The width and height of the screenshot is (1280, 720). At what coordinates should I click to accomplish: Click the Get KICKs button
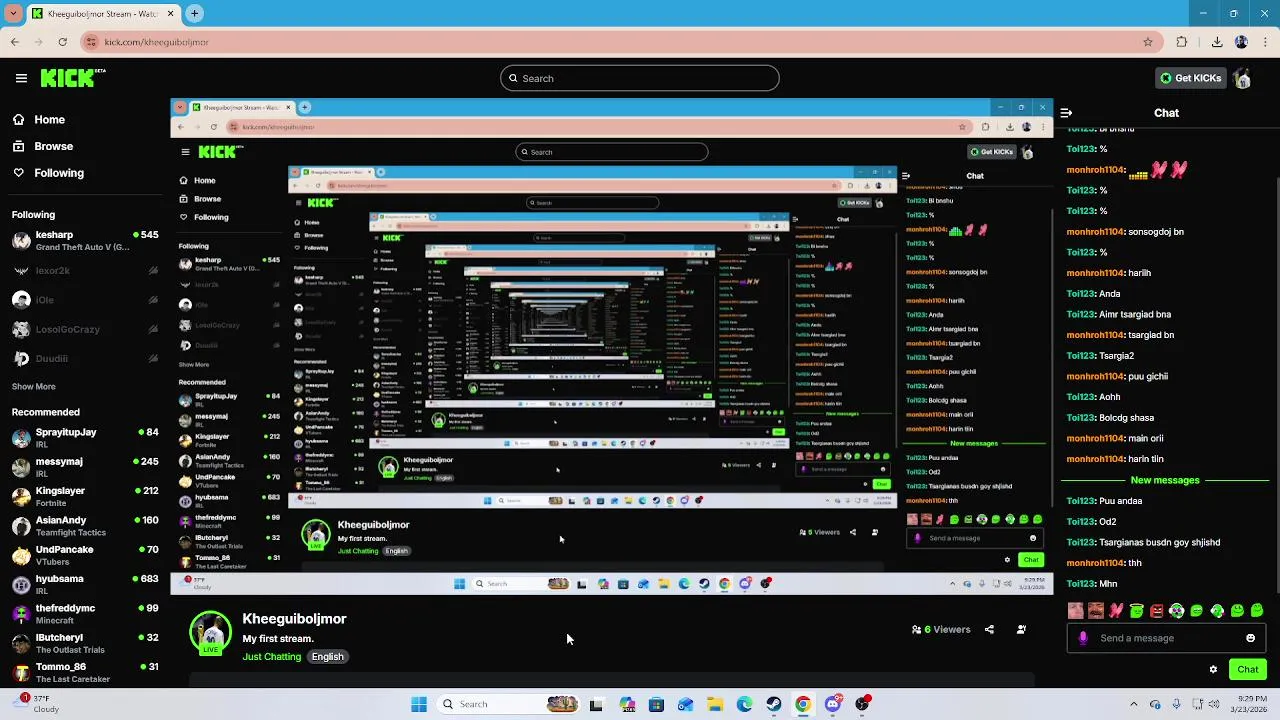tap(1191, 78)
